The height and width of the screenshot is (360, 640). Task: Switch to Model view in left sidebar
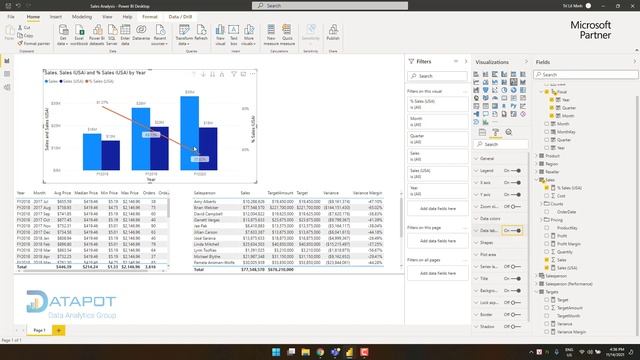click(x=7, y=87)
